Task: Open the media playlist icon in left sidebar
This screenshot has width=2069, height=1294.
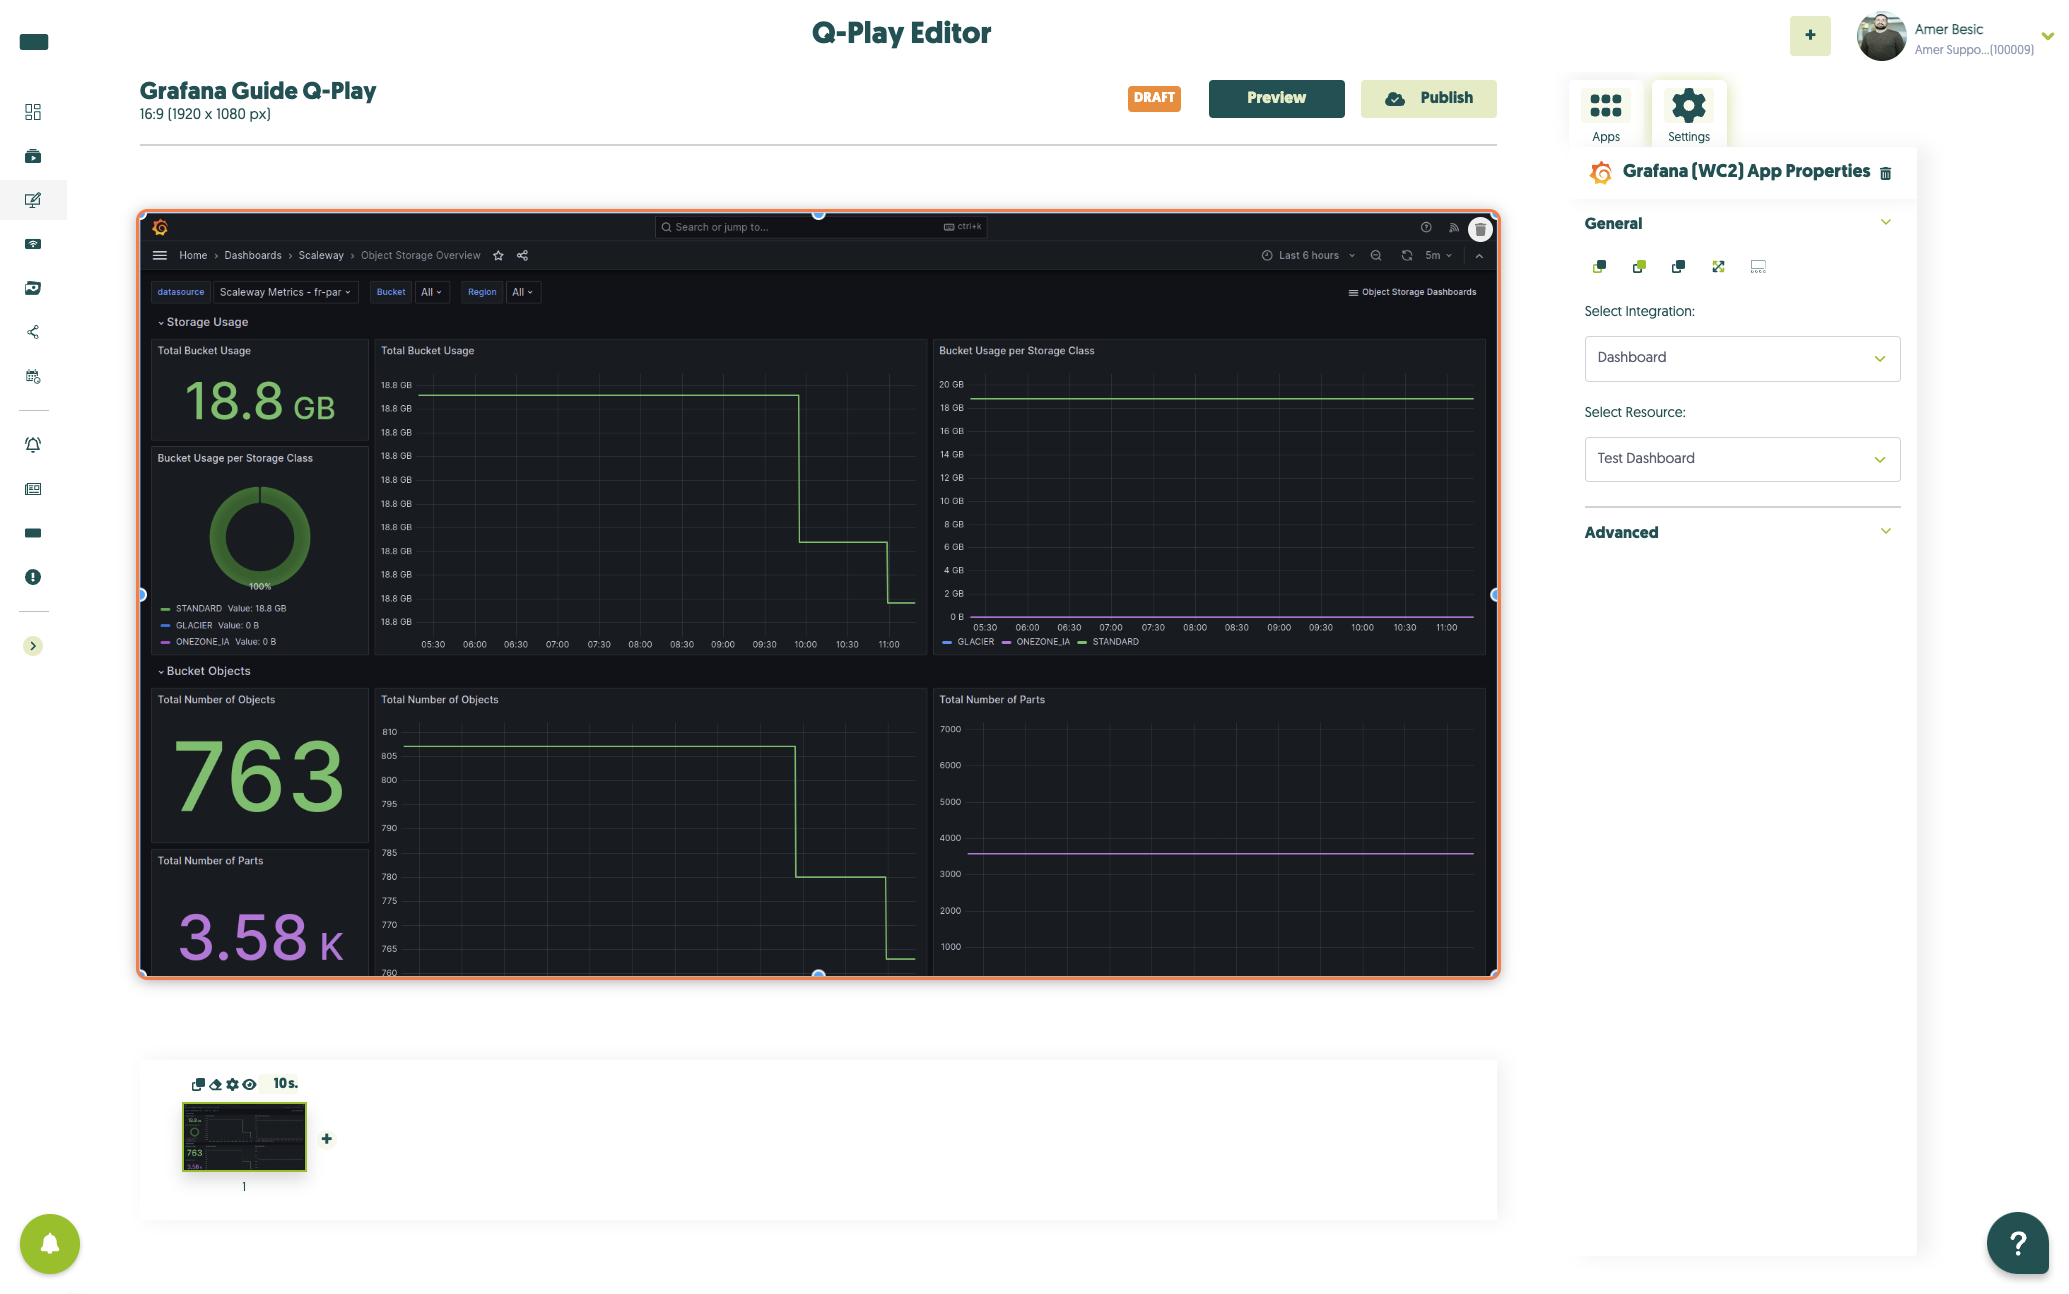Action: pyautogui.click(x=33, y=156)
